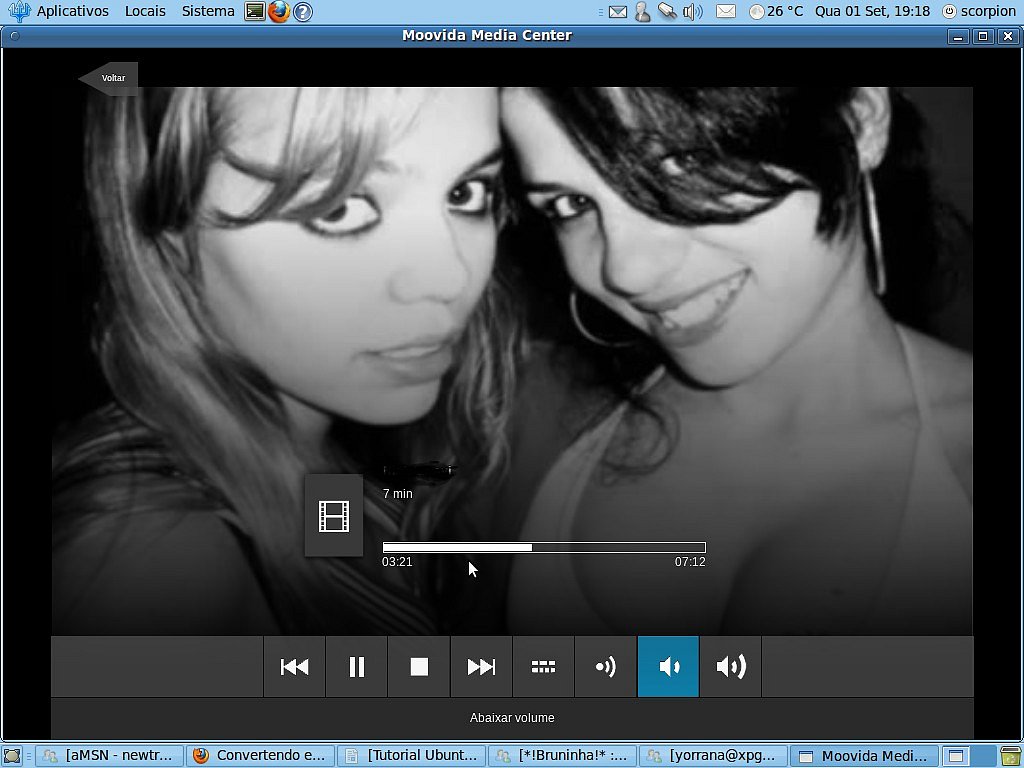This screenshot has height=768, width=1024.
Task: Launch the terminal from the top panel
Action: coord(255,11)
